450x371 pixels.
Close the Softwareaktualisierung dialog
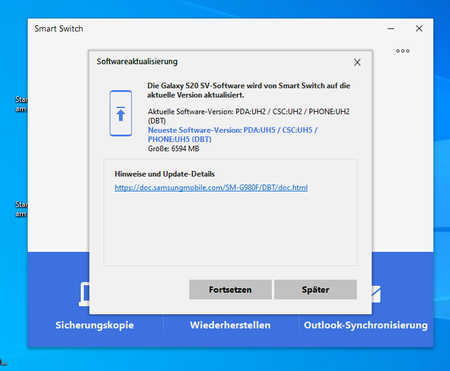click(x=357, y=62)
